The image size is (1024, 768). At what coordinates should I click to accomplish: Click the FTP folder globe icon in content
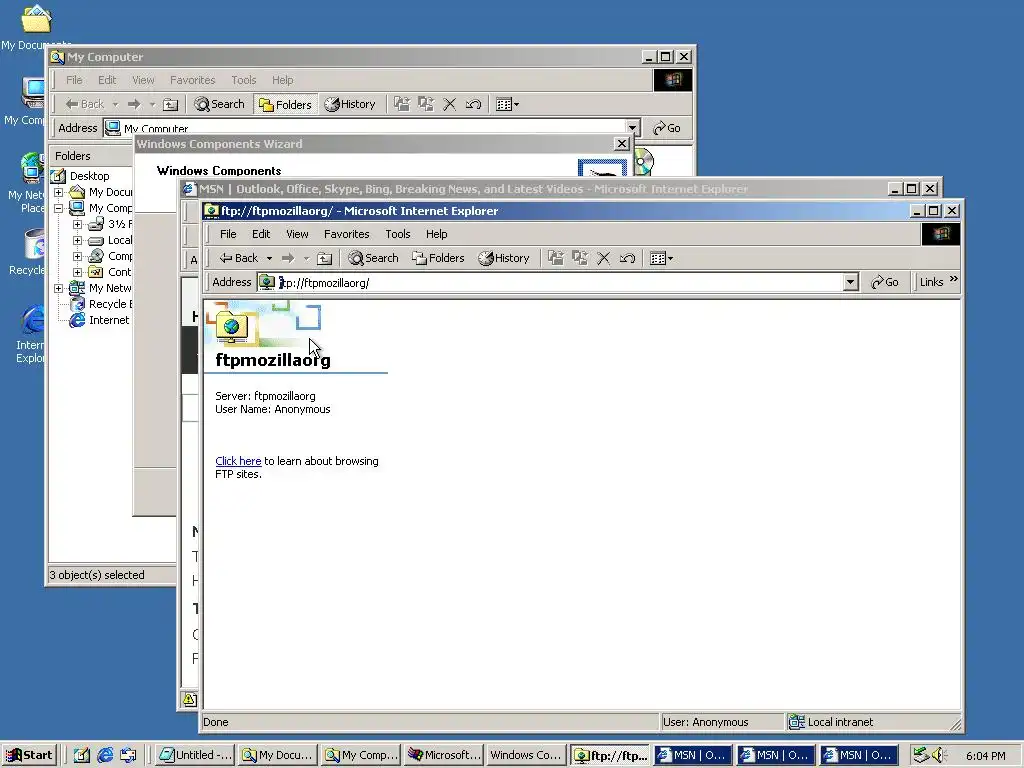point(231,327)
